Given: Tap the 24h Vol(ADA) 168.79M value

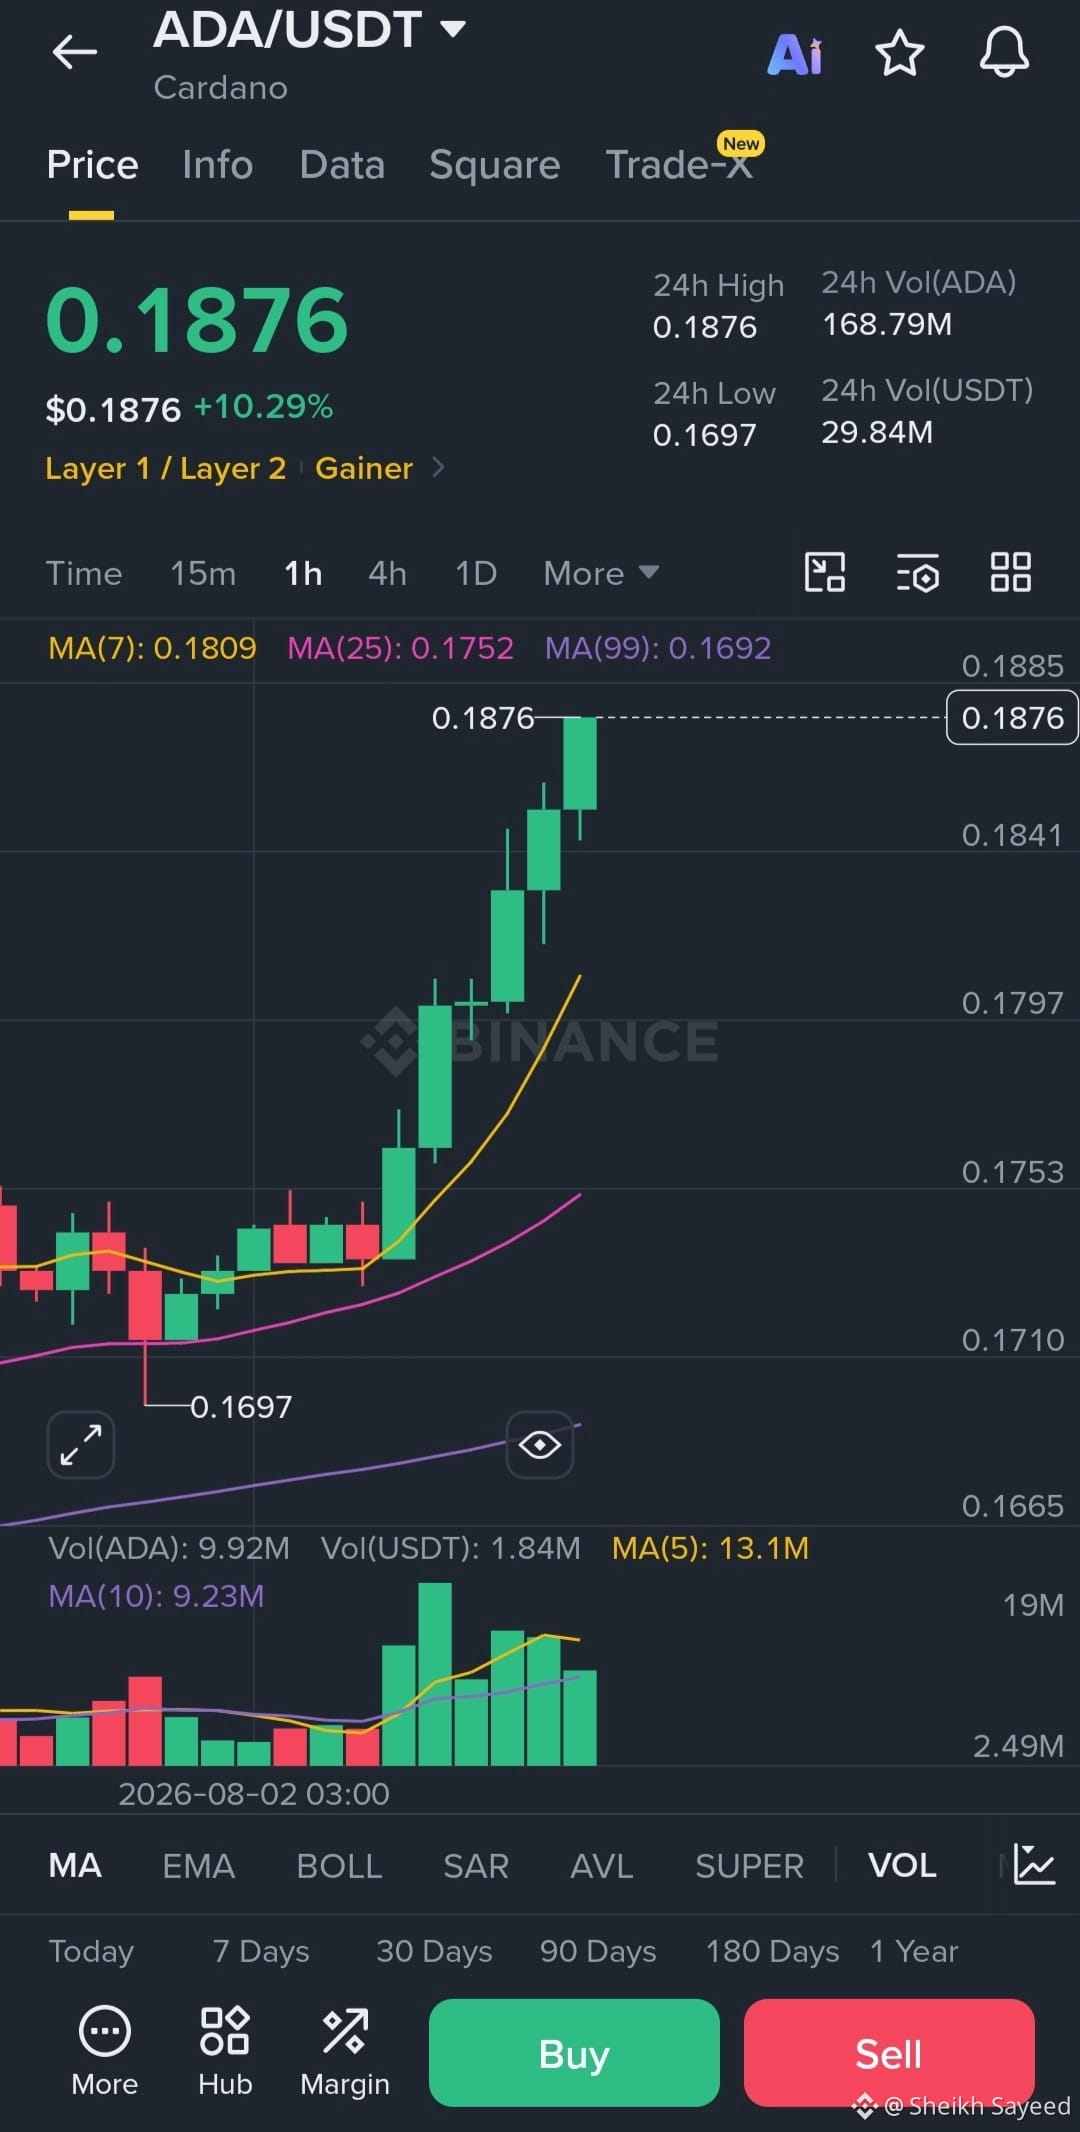Looking at the screenshot, I should 887,324.
